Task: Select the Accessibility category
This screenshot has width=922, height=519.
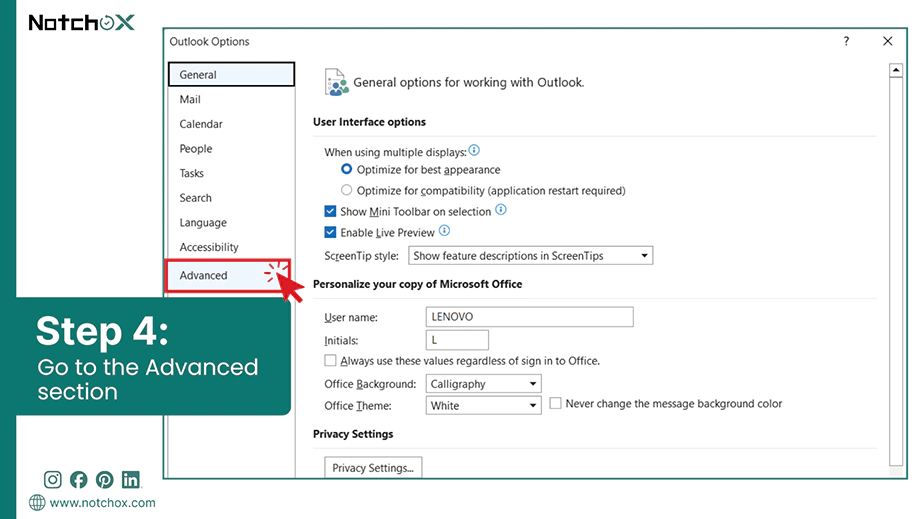Action: pyautogui.click(x=231, y=247)
